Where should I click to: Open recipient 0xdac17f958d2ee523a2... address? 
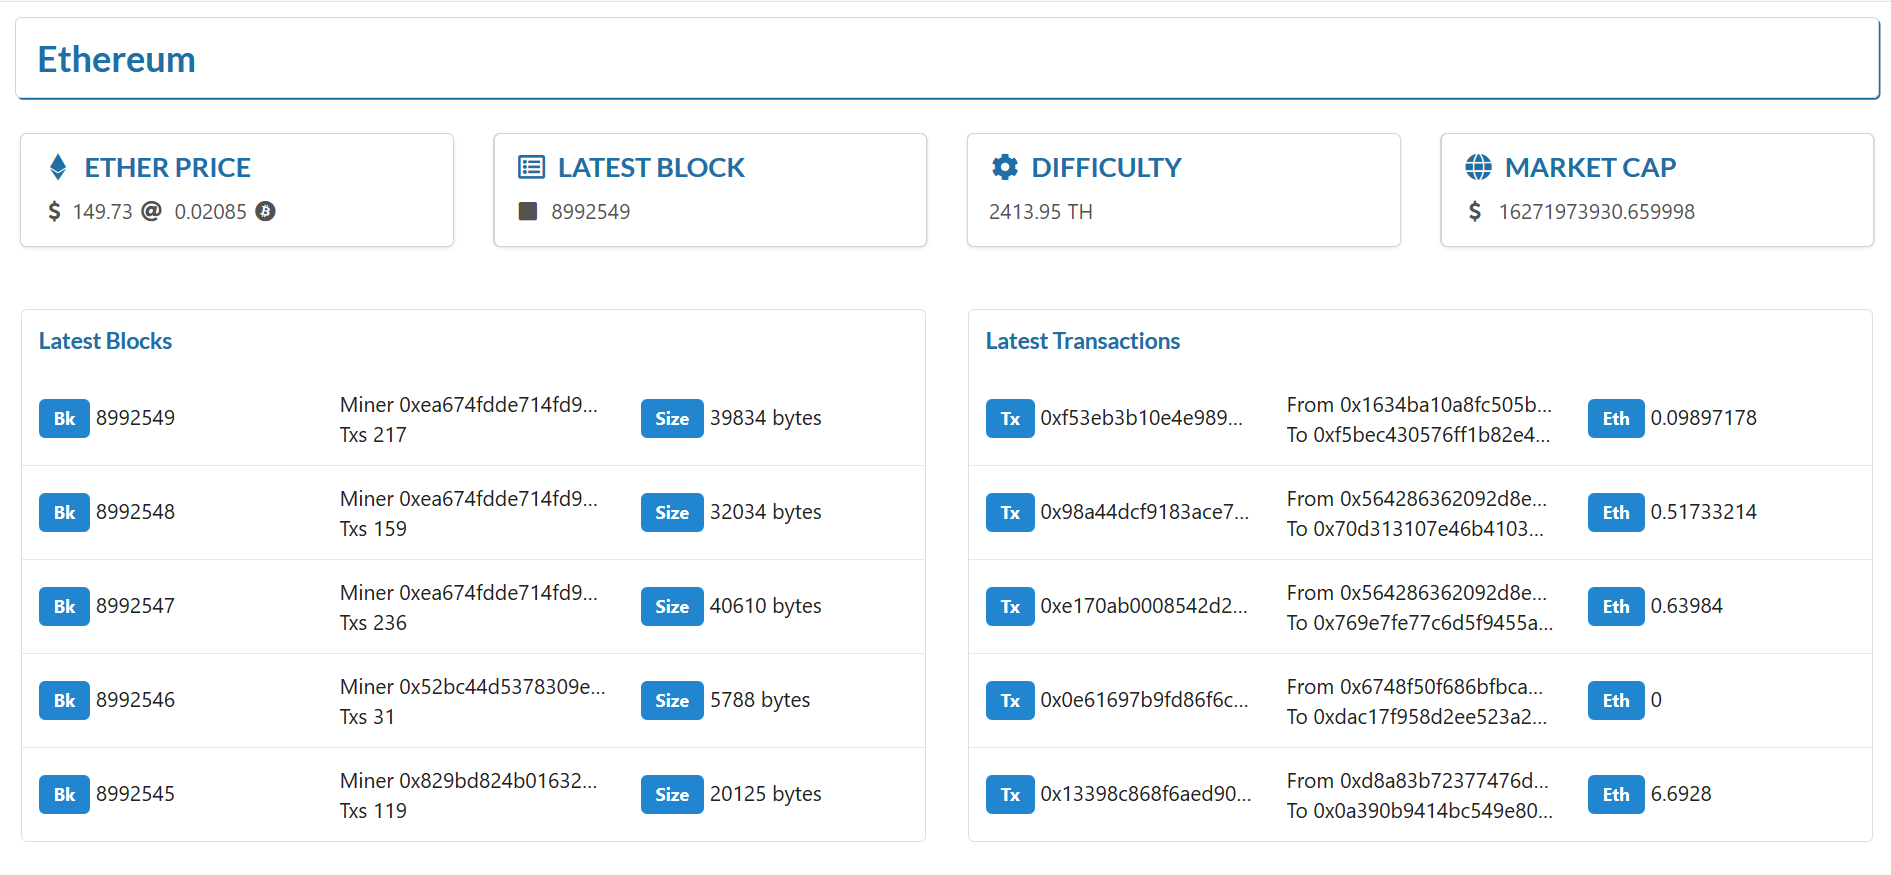coord(1430,717)
